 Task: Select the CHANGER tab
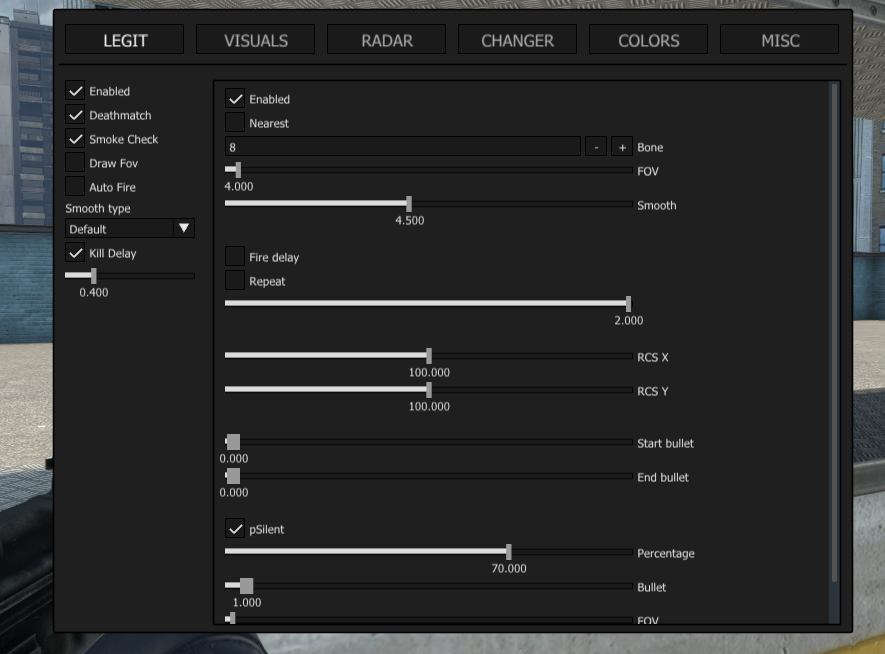pyautogui.click(x=517, y=40)
